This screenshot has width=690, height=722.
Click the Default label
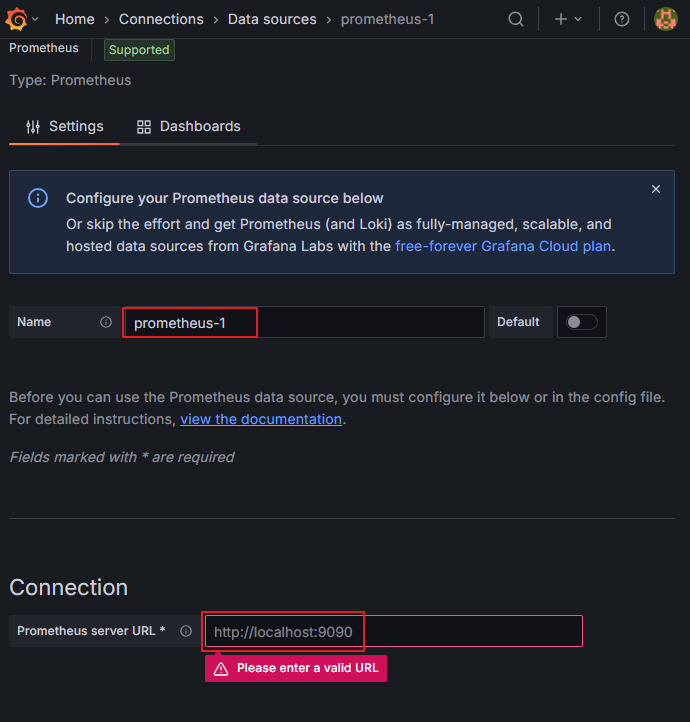pos(518,322)
